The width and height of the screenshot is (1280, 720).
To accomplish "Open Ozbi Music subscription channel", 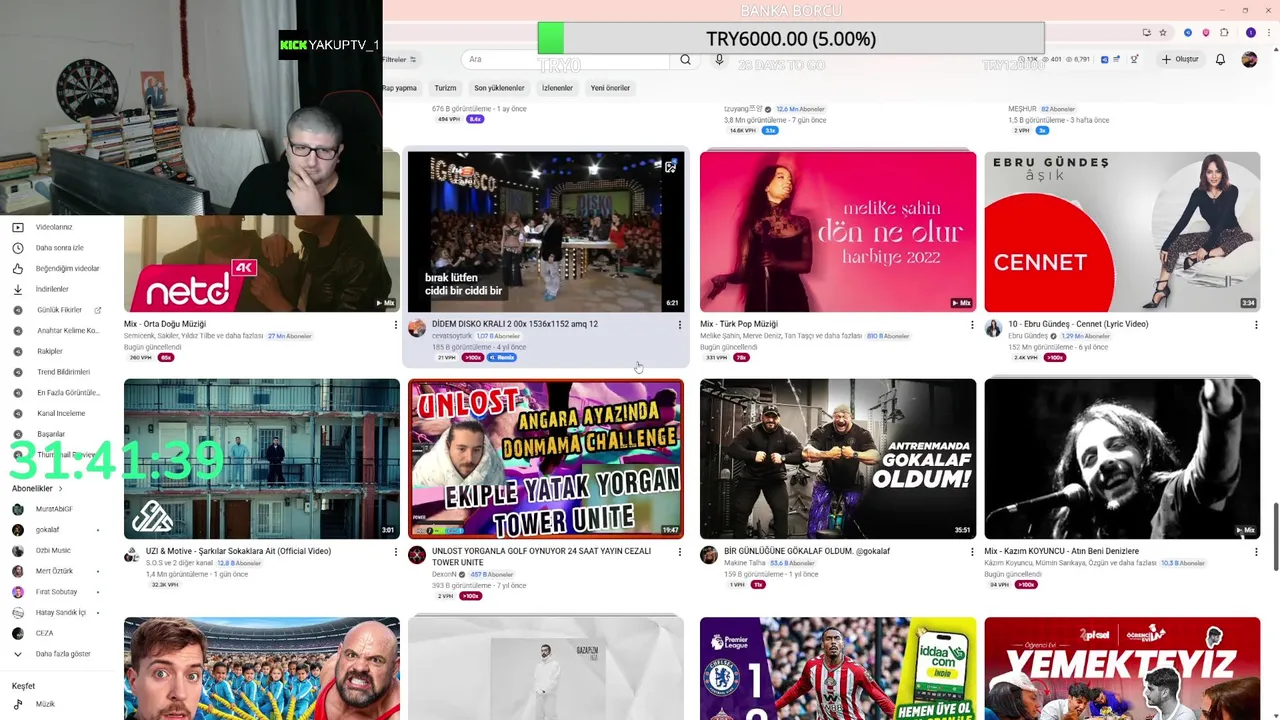I will click(55, 550).
